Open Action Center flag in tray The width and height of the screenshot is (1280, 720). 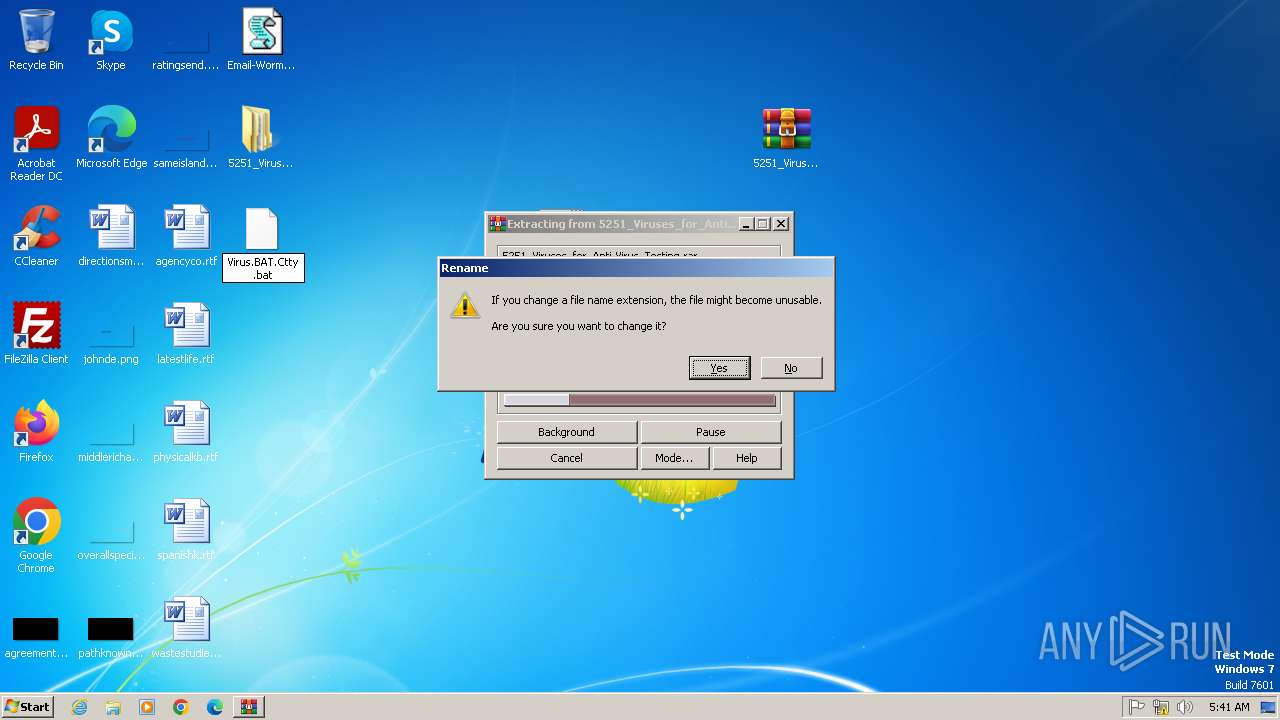coord(1137,707)
